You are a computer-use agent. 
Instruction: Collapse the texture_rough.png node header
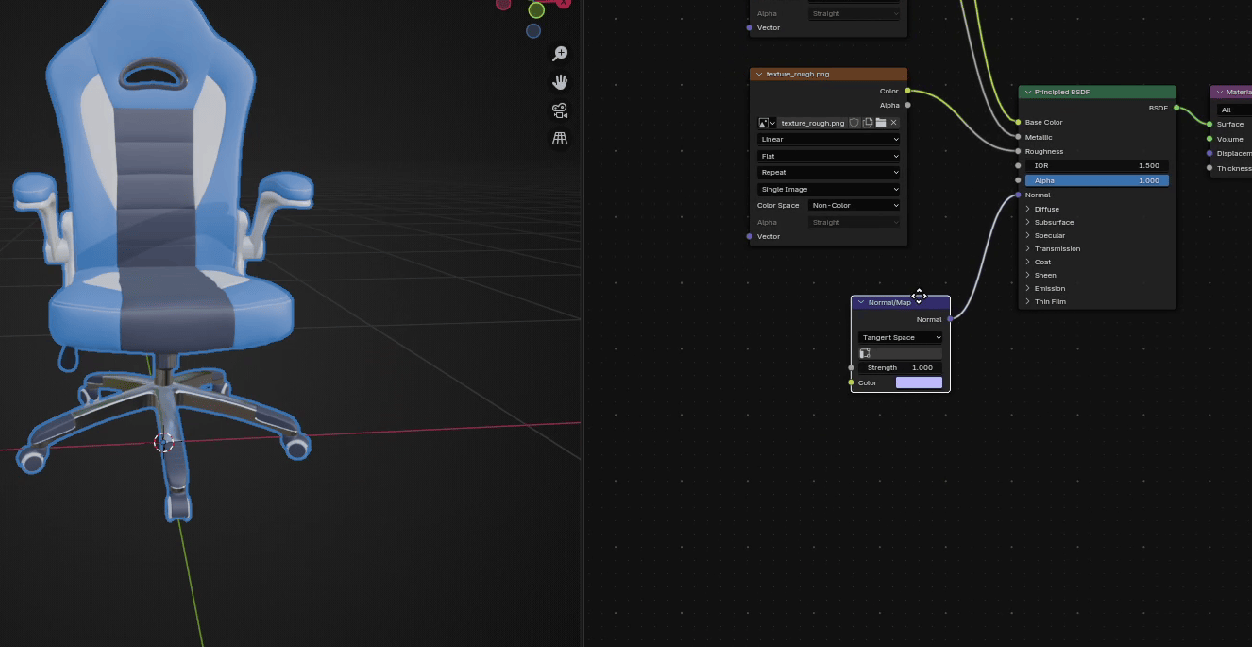759,74
